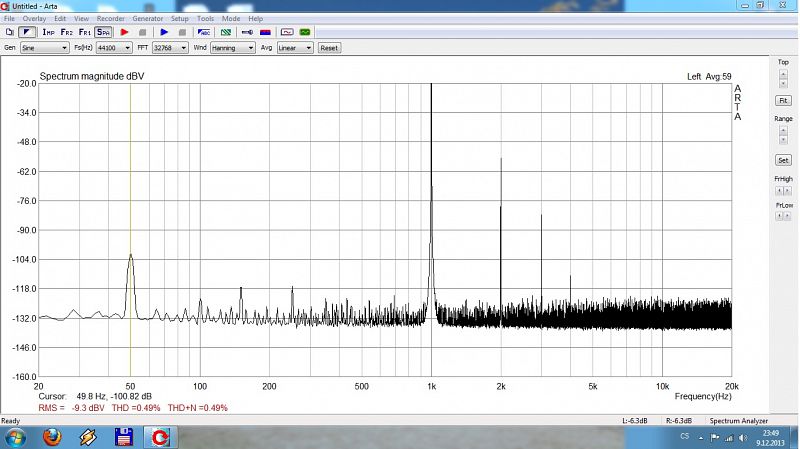Click the RMS = -9.3 dBV readout

[71, 408]
